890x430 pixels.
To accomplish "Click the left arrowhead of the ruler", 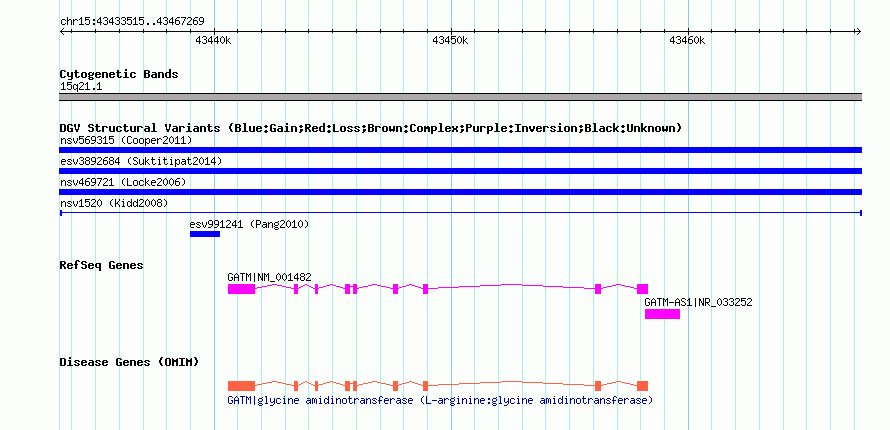I will point(62,31).
